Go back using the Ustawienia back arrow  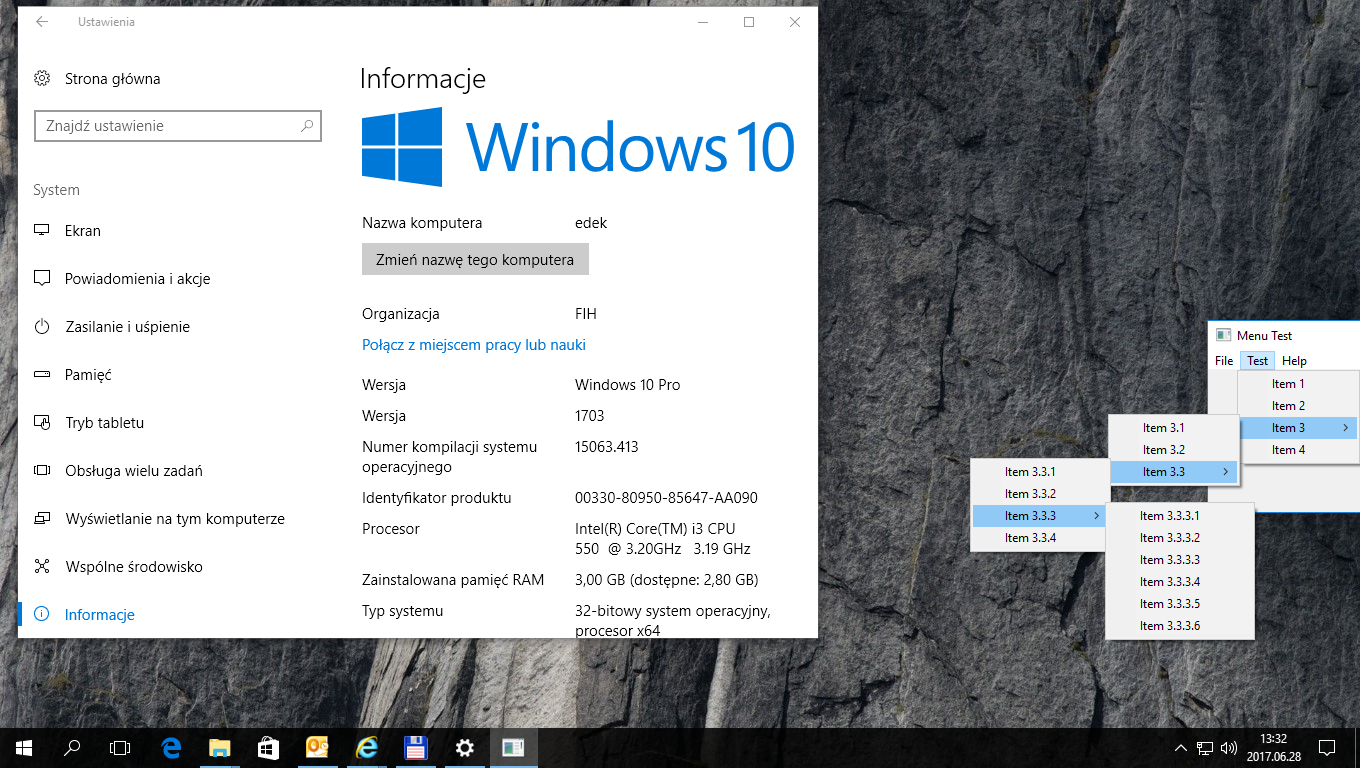pos(41,22)
